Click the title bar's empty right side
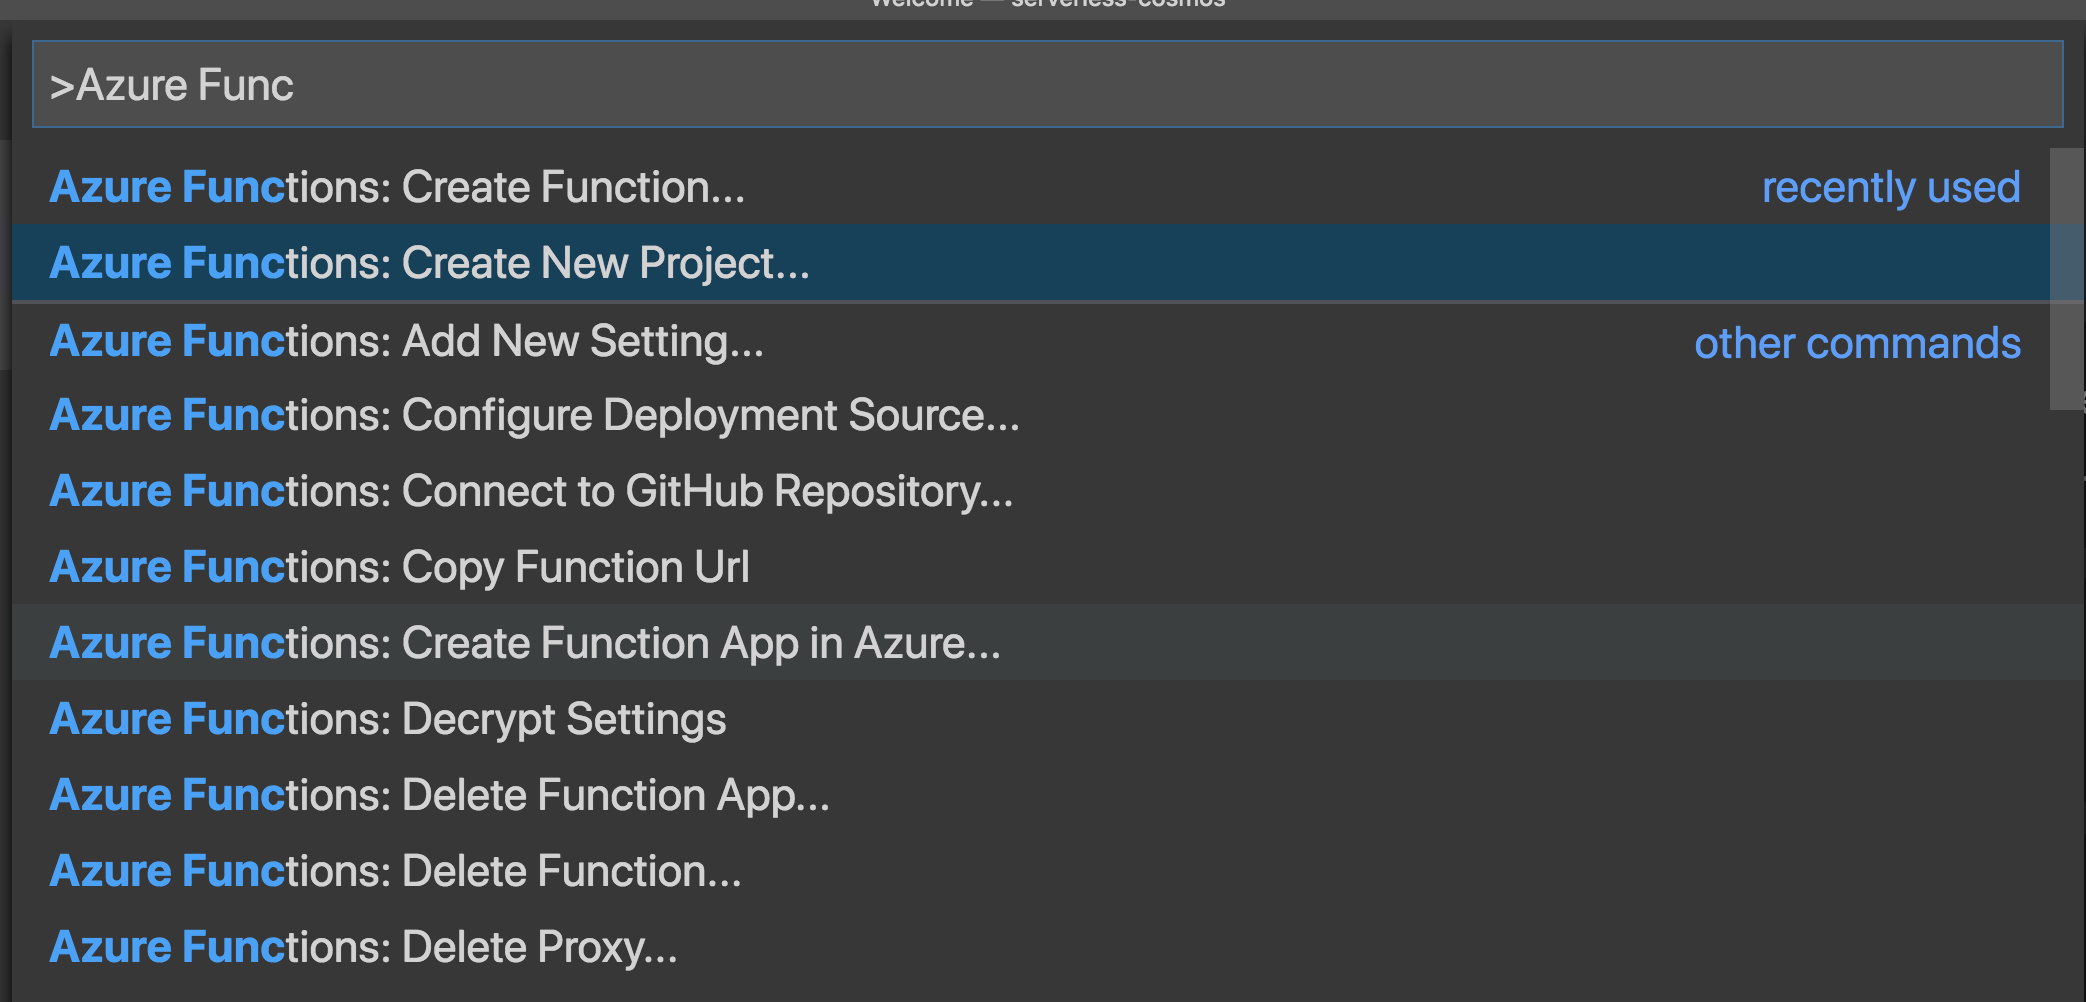The image size is (2086, 1002). [1700, 8]
